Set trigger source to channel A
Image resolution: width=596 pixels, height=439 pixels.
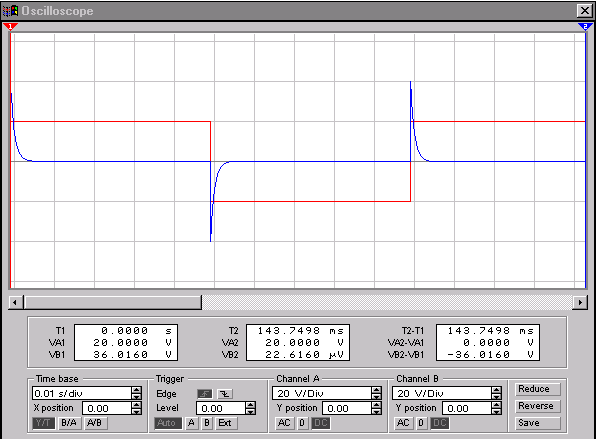[x=191, y=423]
